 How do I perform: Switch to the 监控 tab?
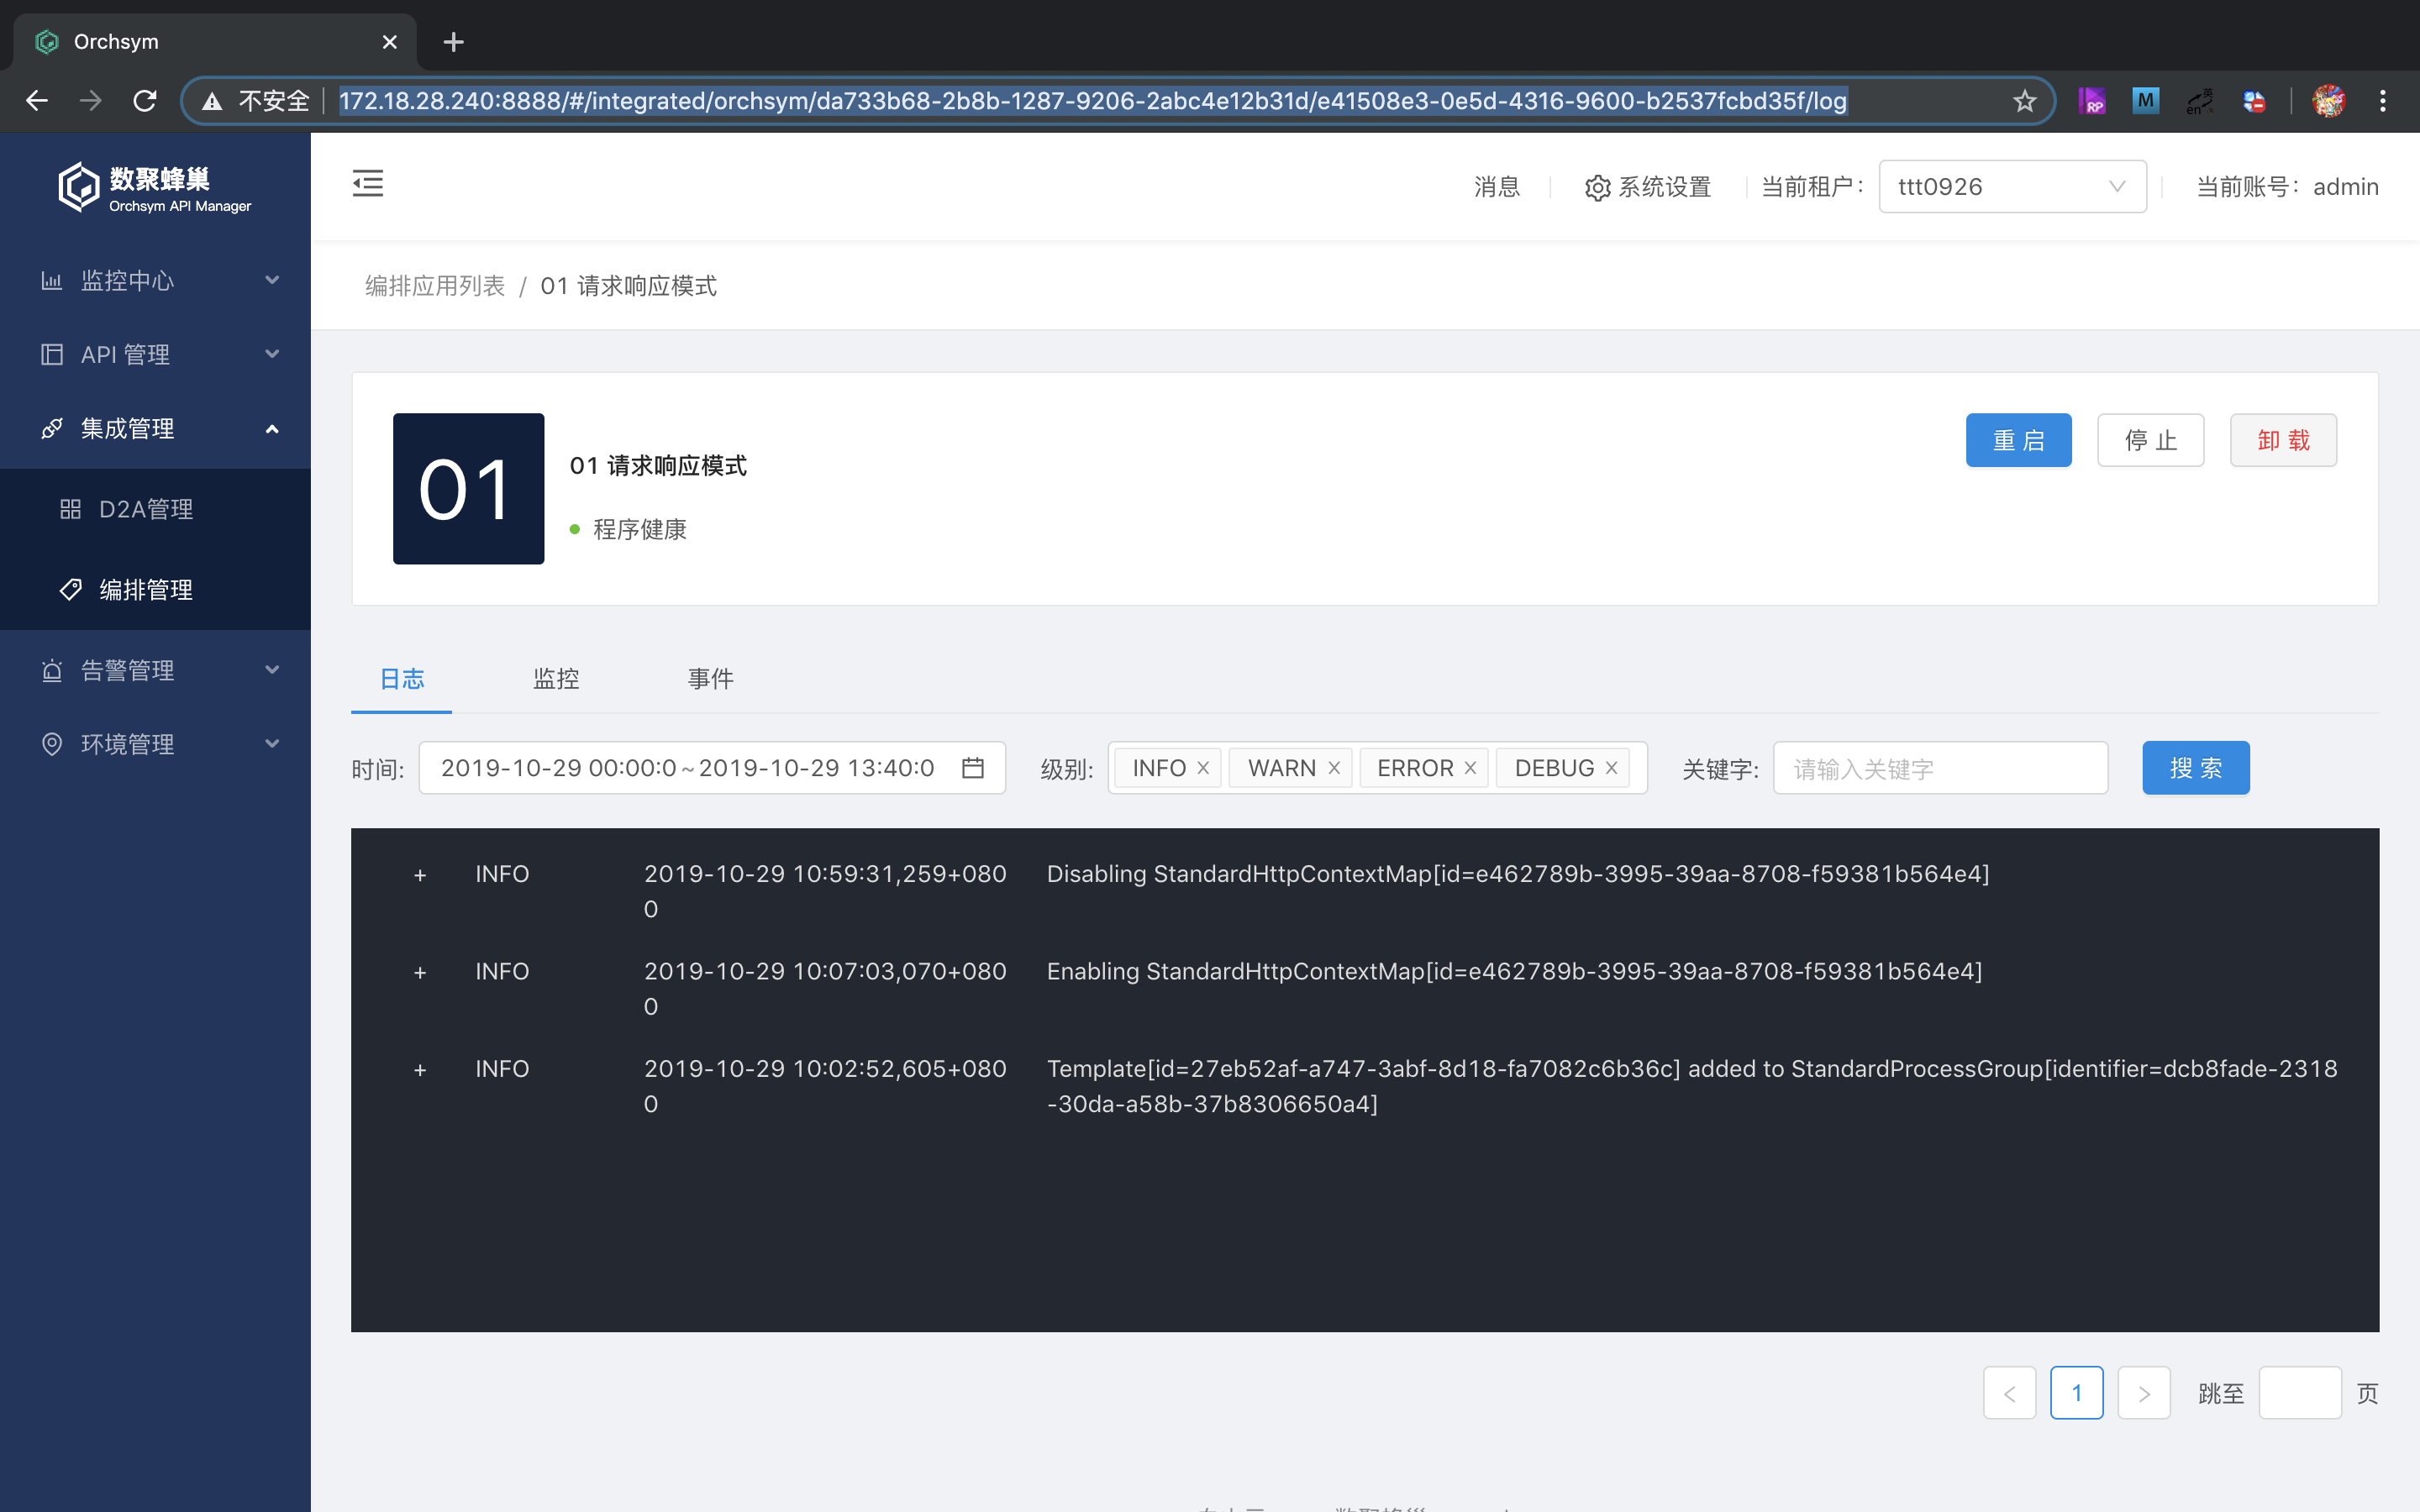click(556, 679)
